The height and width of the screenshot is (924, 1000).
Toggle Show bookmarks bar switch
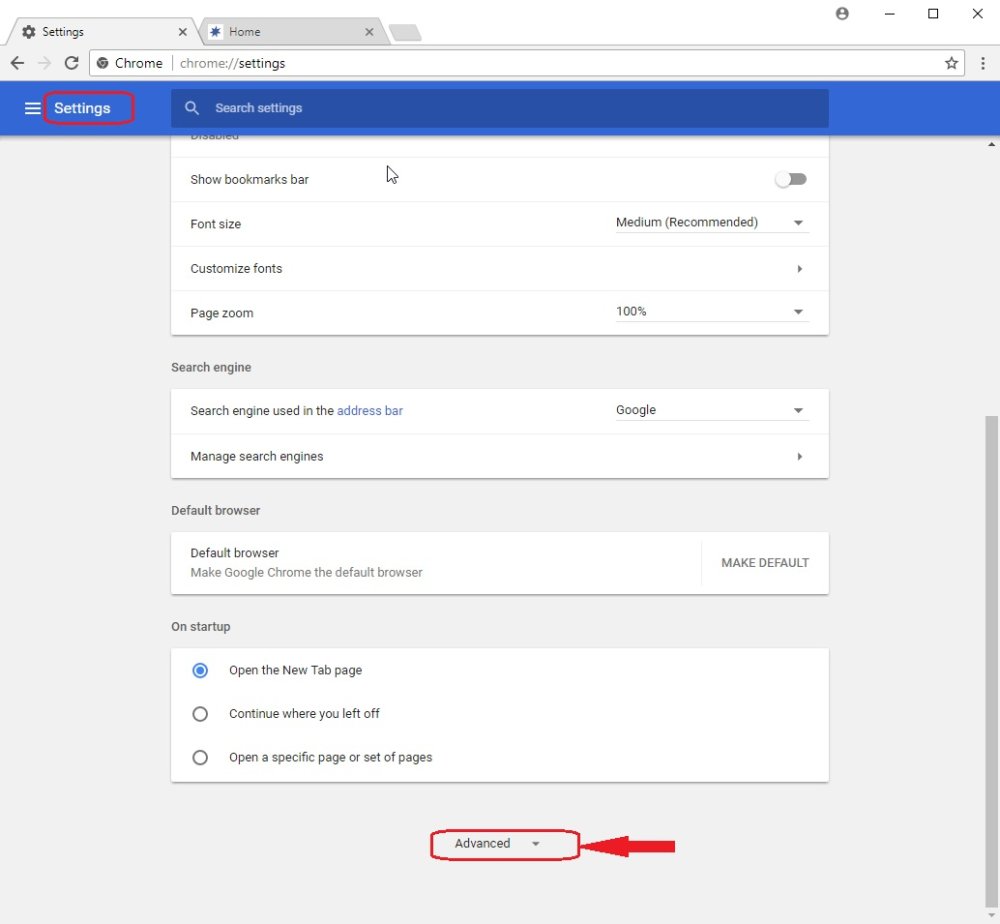point(791,179)
